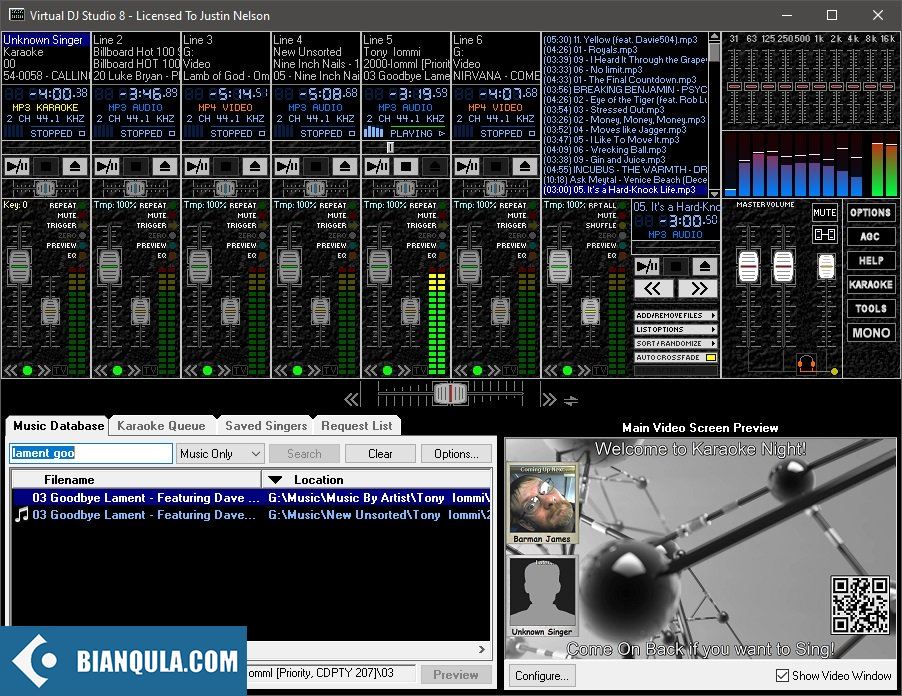Click play/pause on Line 5 deck
902x696 pixels.
pyautogui.click(x=377, y=167)
